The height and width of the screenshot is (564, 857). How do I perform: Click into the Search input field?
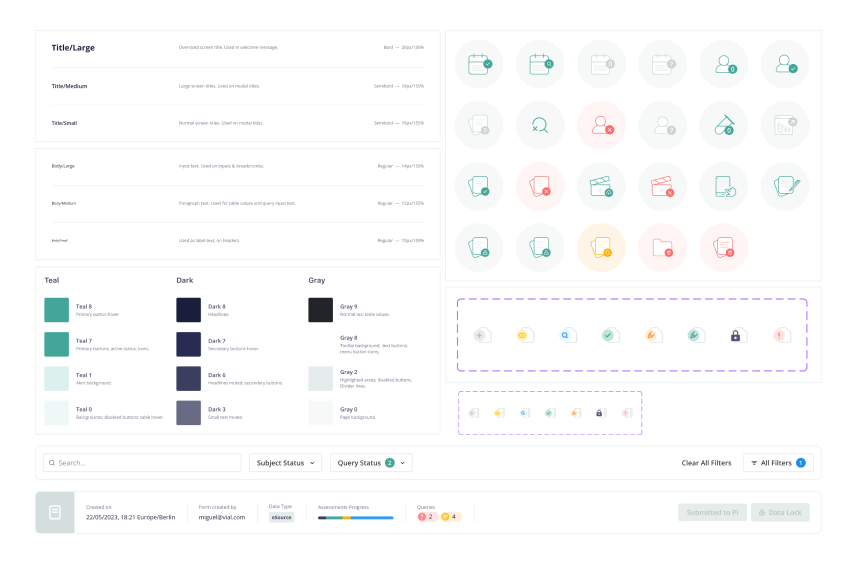point(143,463)
